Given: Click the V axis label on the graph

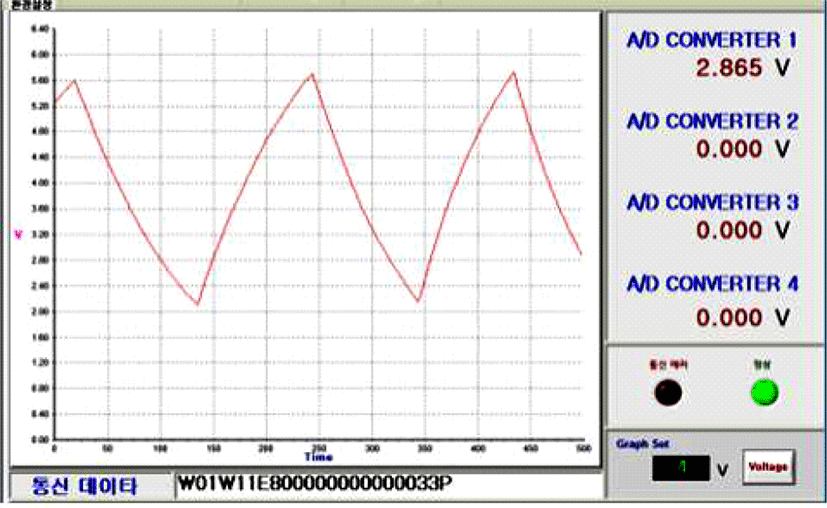Looking at the screenshot, I should (x=18, y=234).
